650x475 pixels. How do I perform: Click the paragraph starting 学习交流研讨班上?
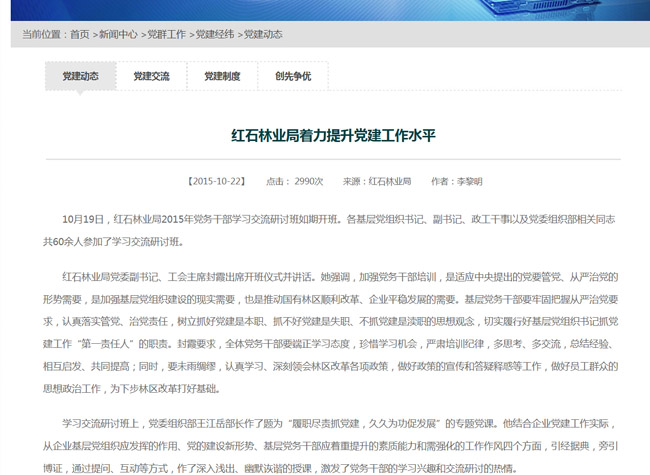[x=330, y=446]
